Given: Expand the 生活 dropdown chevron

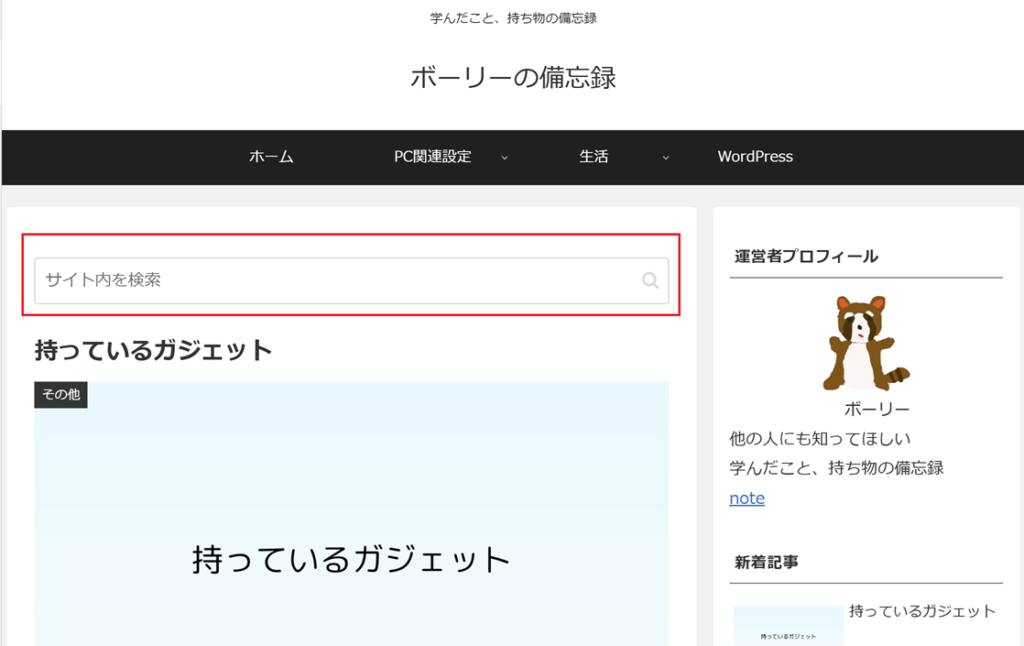Looking at the screenshot, I should (x=665, y=158).
